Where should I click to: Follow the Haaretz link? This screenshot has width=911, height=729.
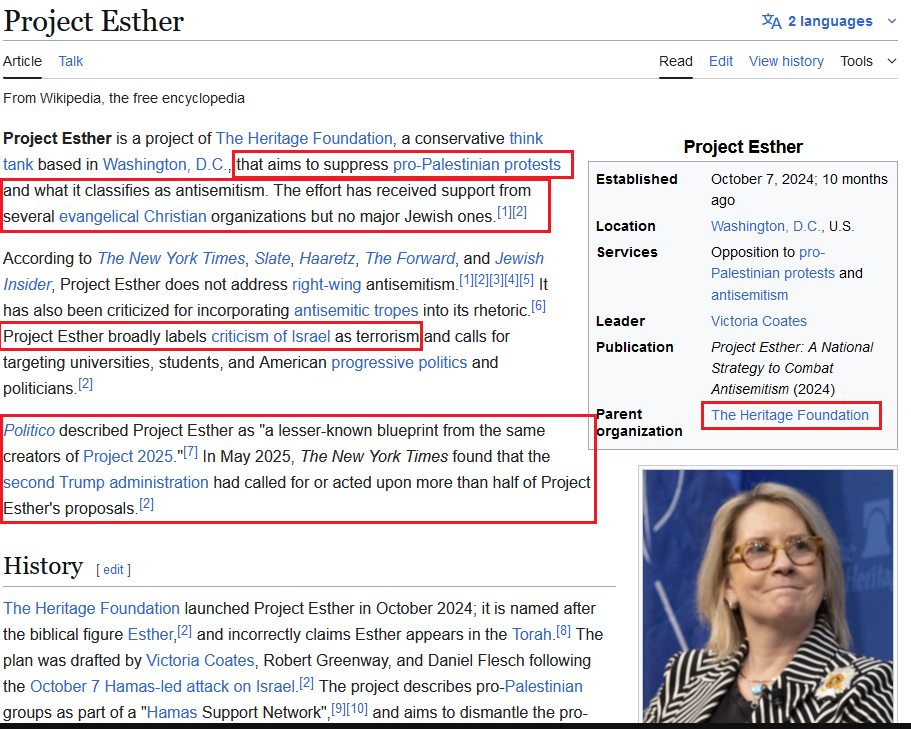(x=327, y=258)
